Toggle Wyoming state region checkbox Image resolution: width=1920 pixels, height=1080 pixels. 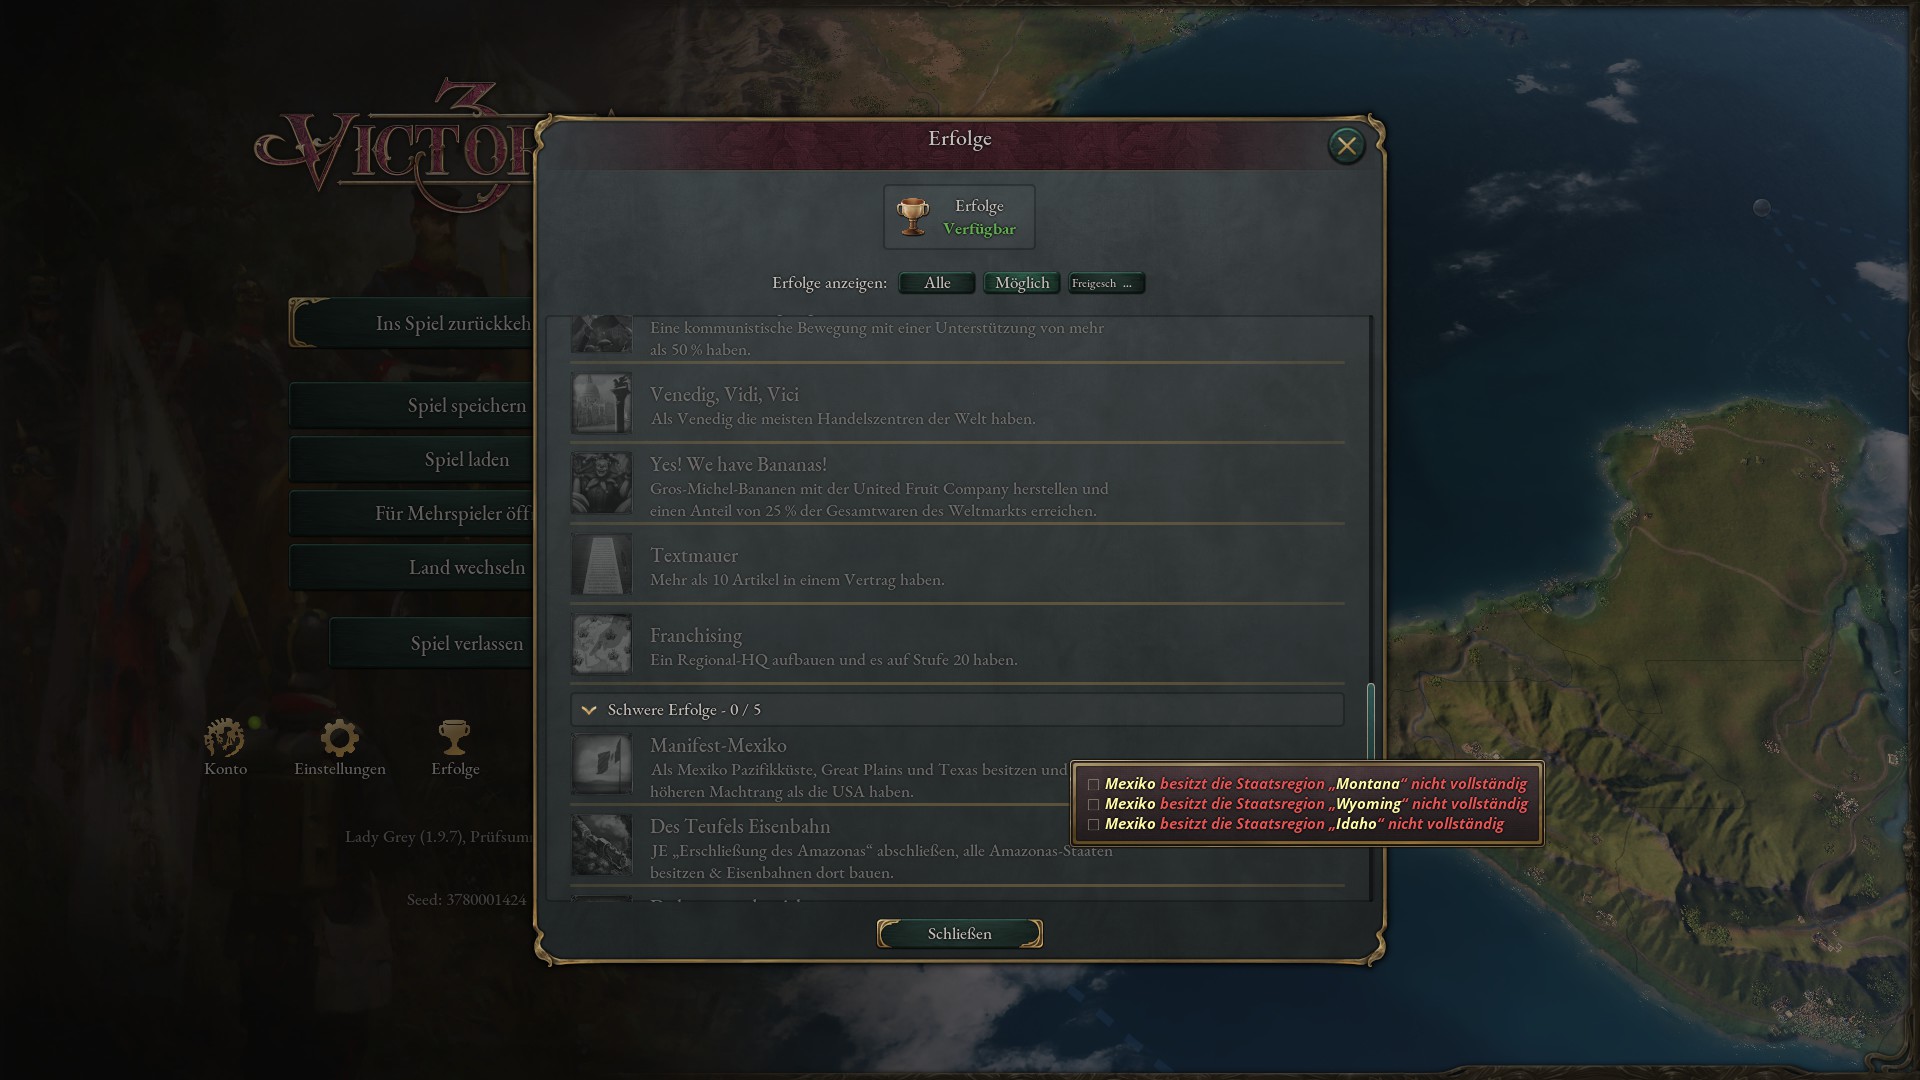(1093, 805)
